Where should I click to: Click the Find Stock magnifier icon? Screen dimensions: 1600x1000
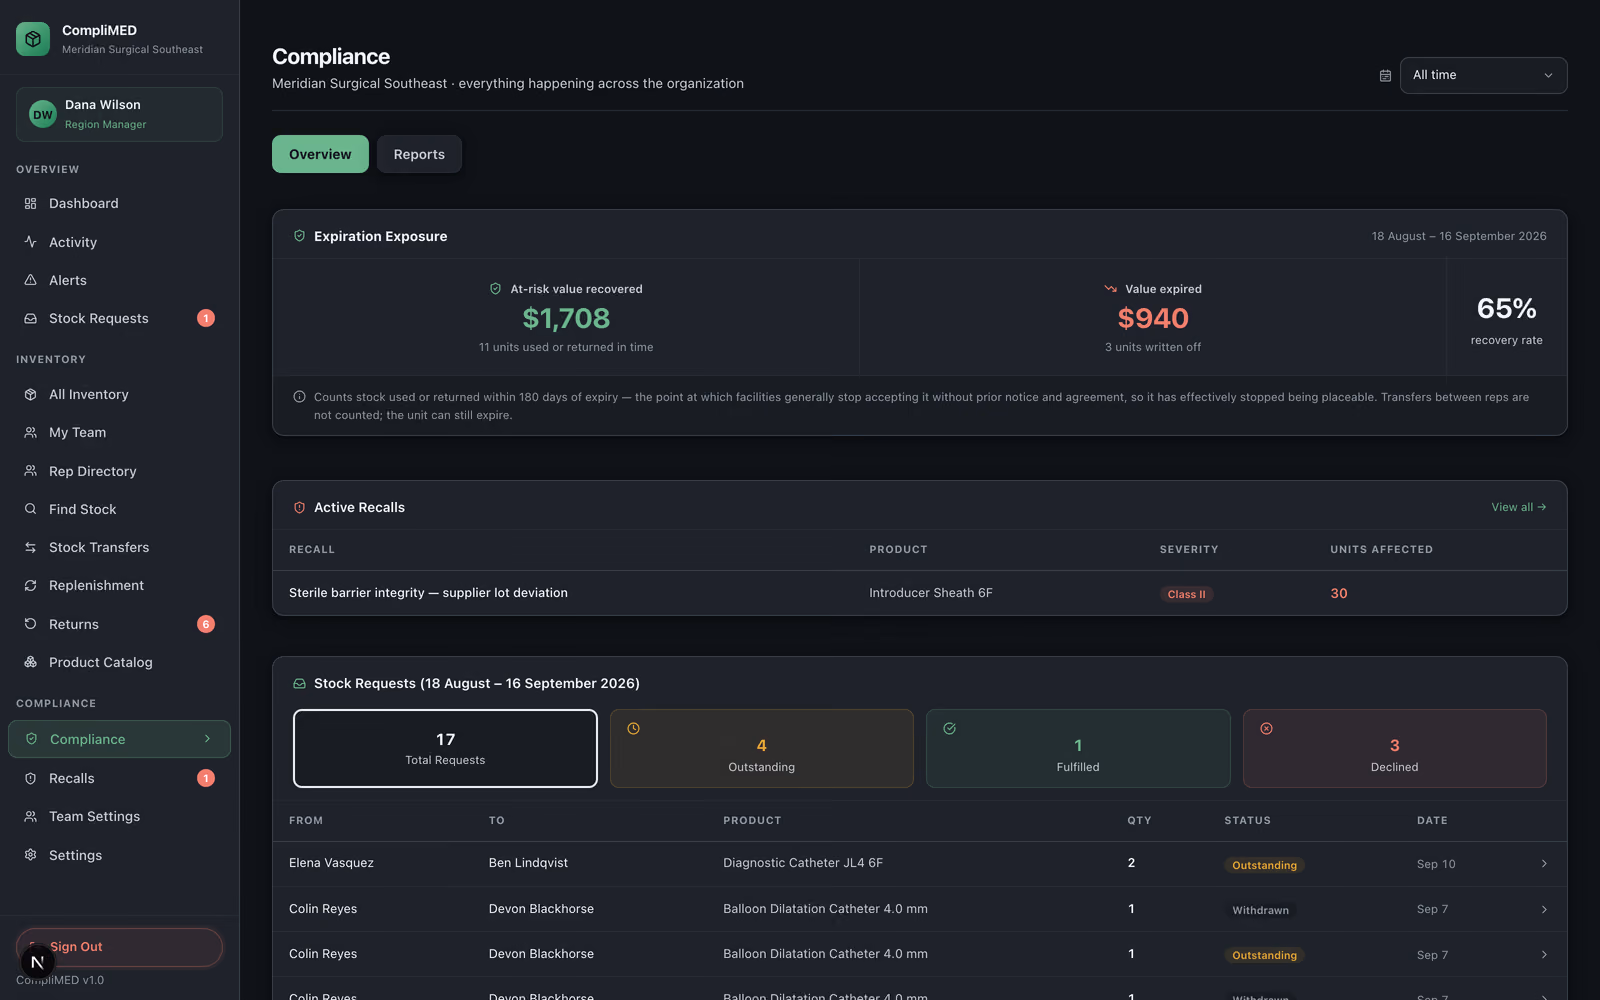[x=30, y=509]
